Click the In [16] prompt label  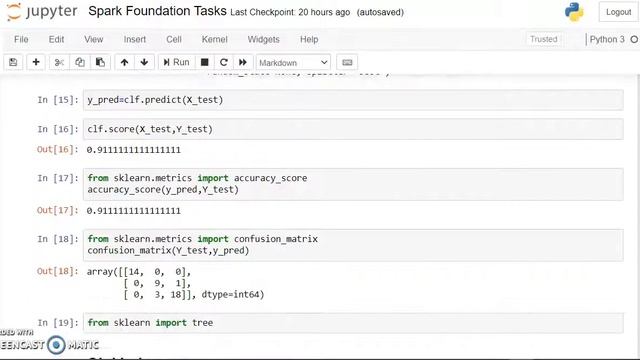[58, 129]
